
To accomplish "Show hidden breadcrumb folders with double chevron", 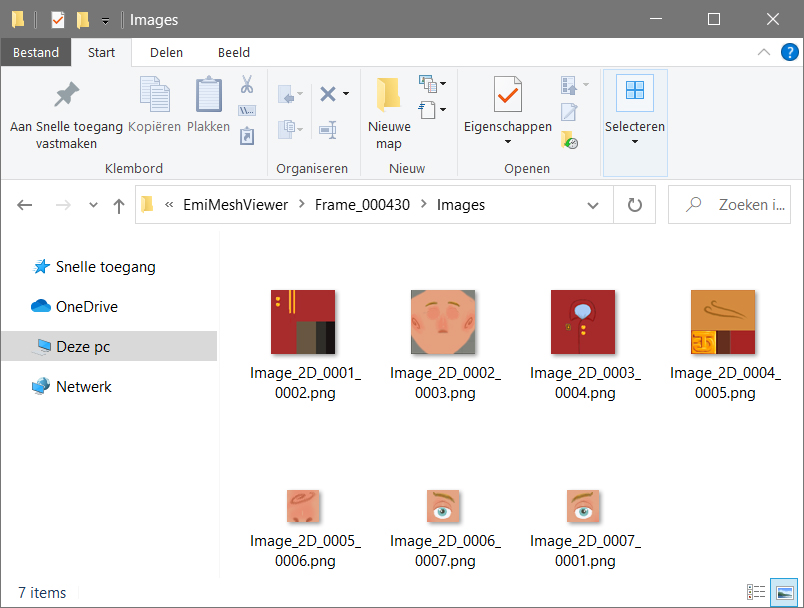I will pos(169,205).
